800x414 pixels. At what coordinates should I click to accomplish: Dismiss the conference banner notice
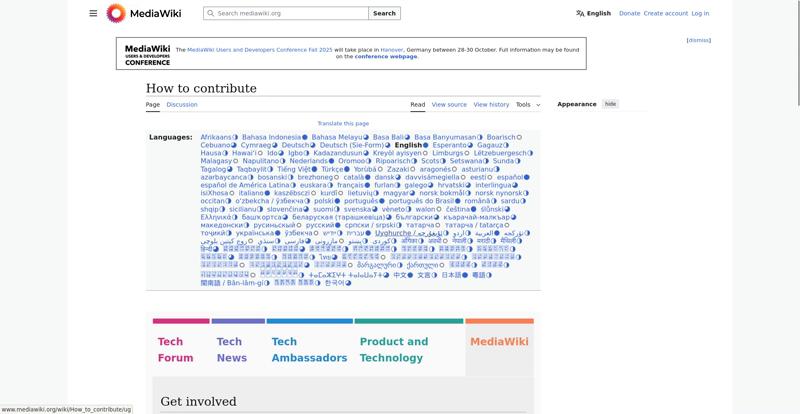pyautogui.click(x=699, y=40)
